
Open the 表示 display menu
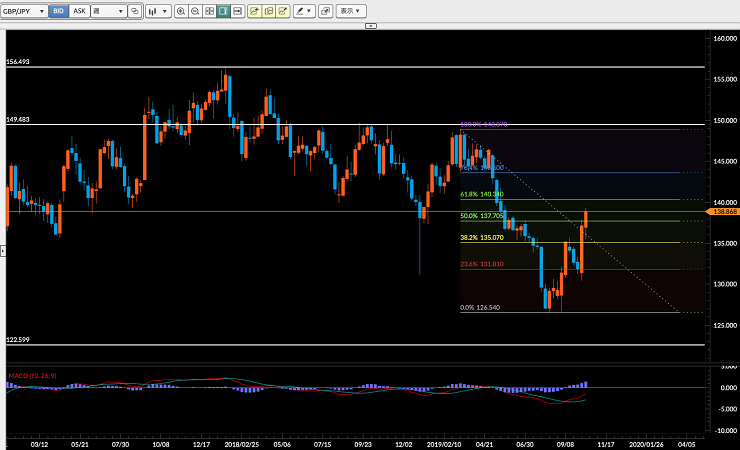coord(351,11)
